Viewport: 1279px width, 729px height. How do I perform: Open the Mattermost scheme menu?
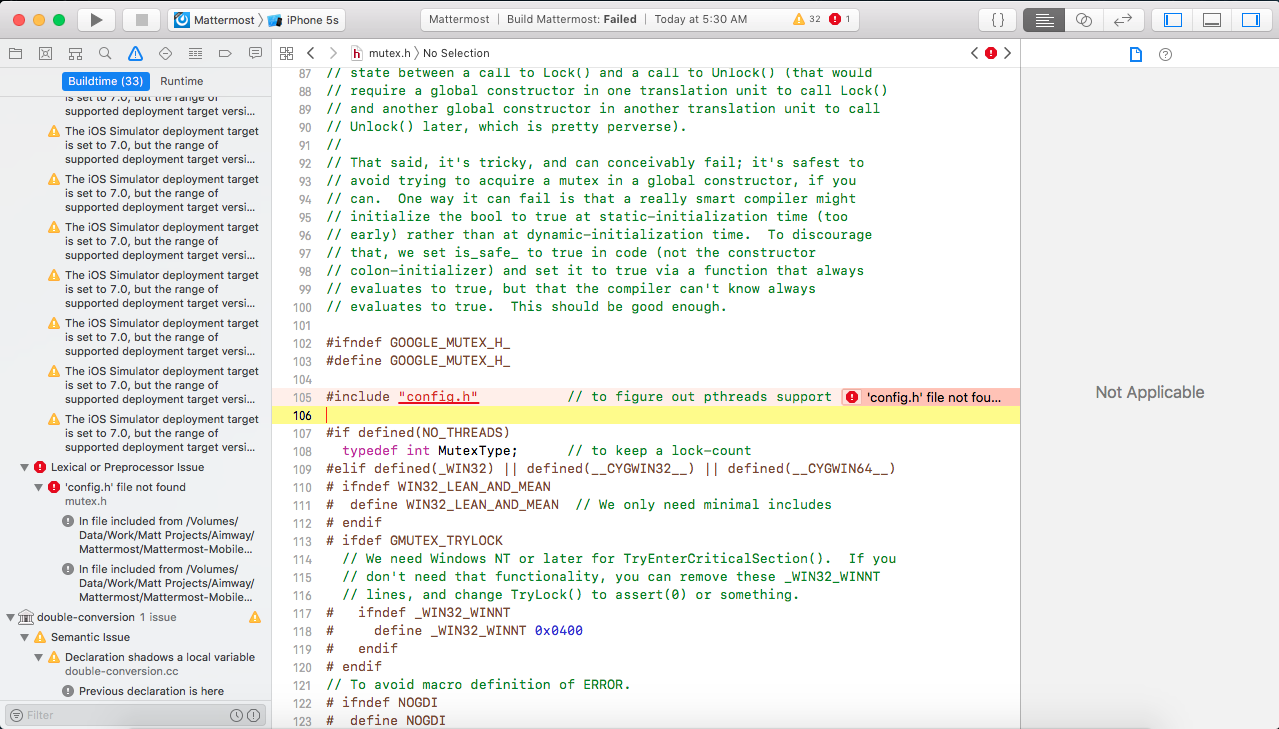(223, 18)
